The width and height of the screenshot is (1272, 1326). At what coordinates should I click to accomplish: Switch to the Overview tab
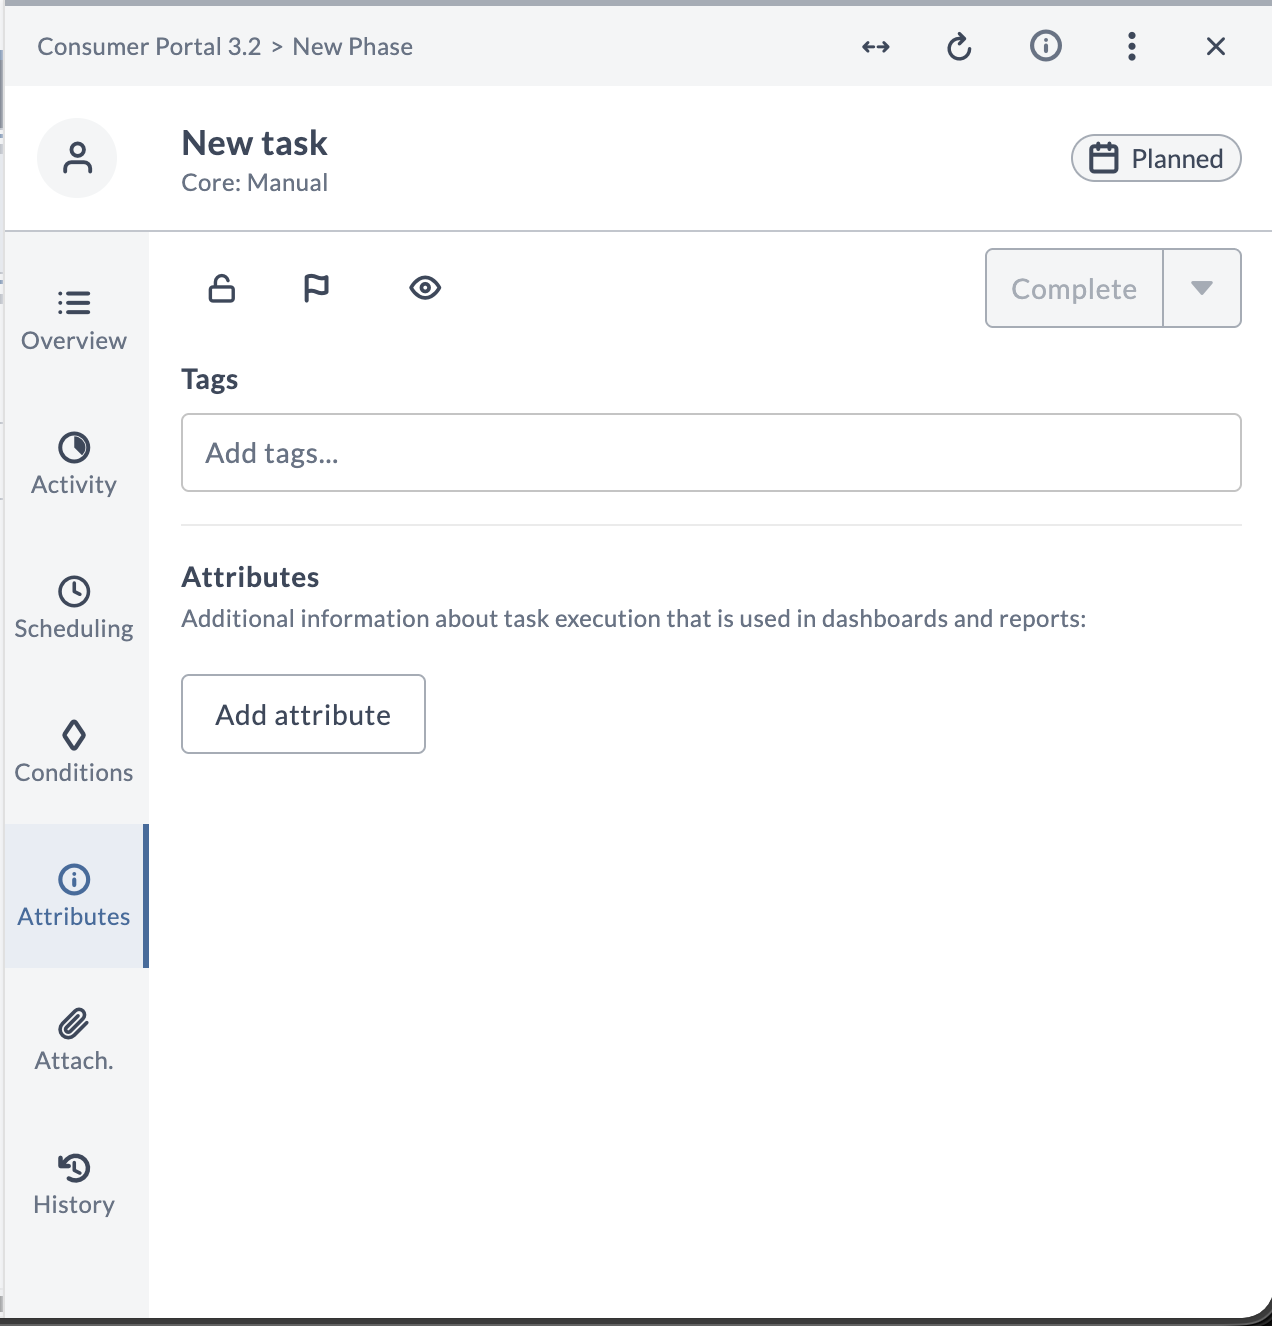[74, 320]
